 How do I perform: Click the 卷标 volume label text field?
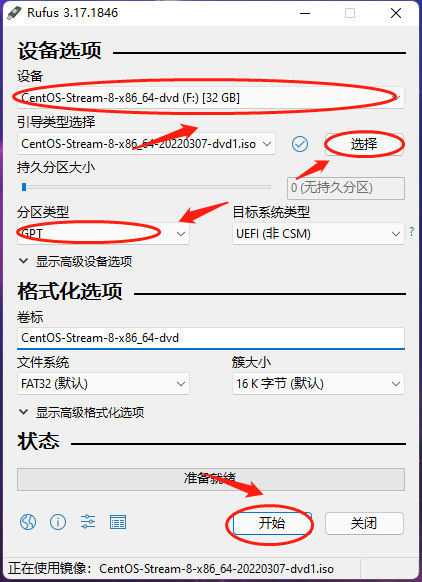pos(211,338)
